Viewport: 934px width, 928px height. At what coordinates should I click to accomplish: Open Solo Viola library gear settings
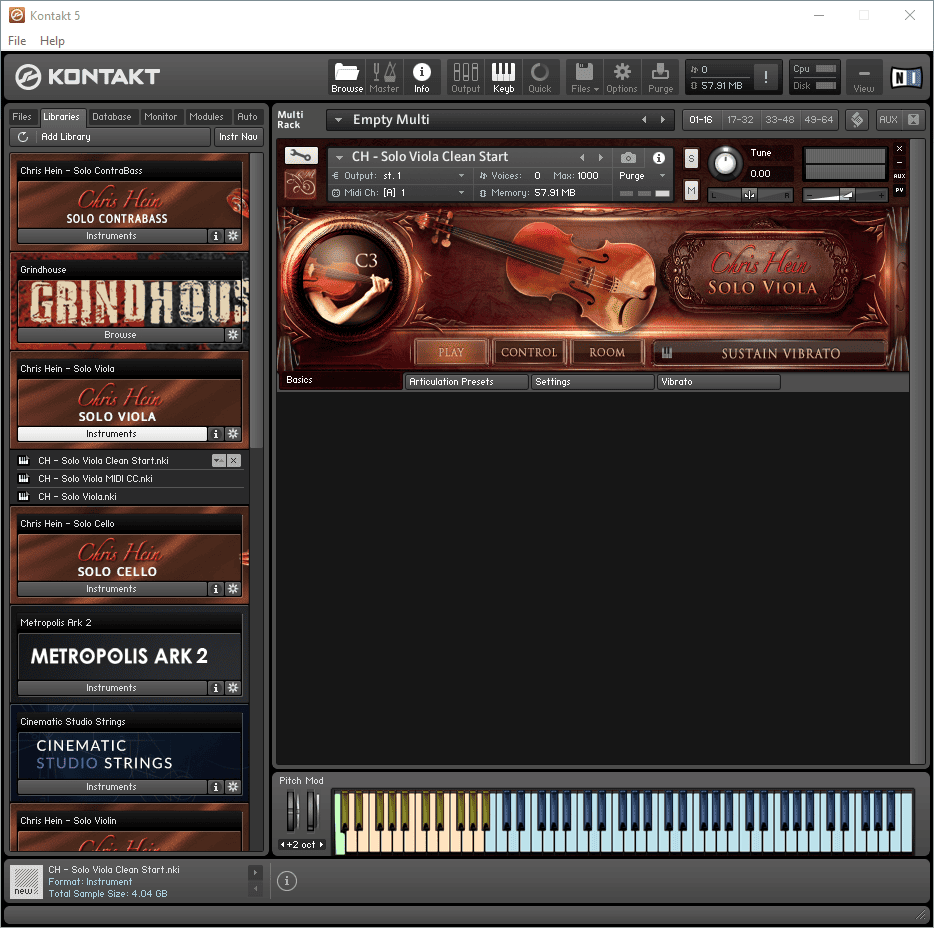233,434
